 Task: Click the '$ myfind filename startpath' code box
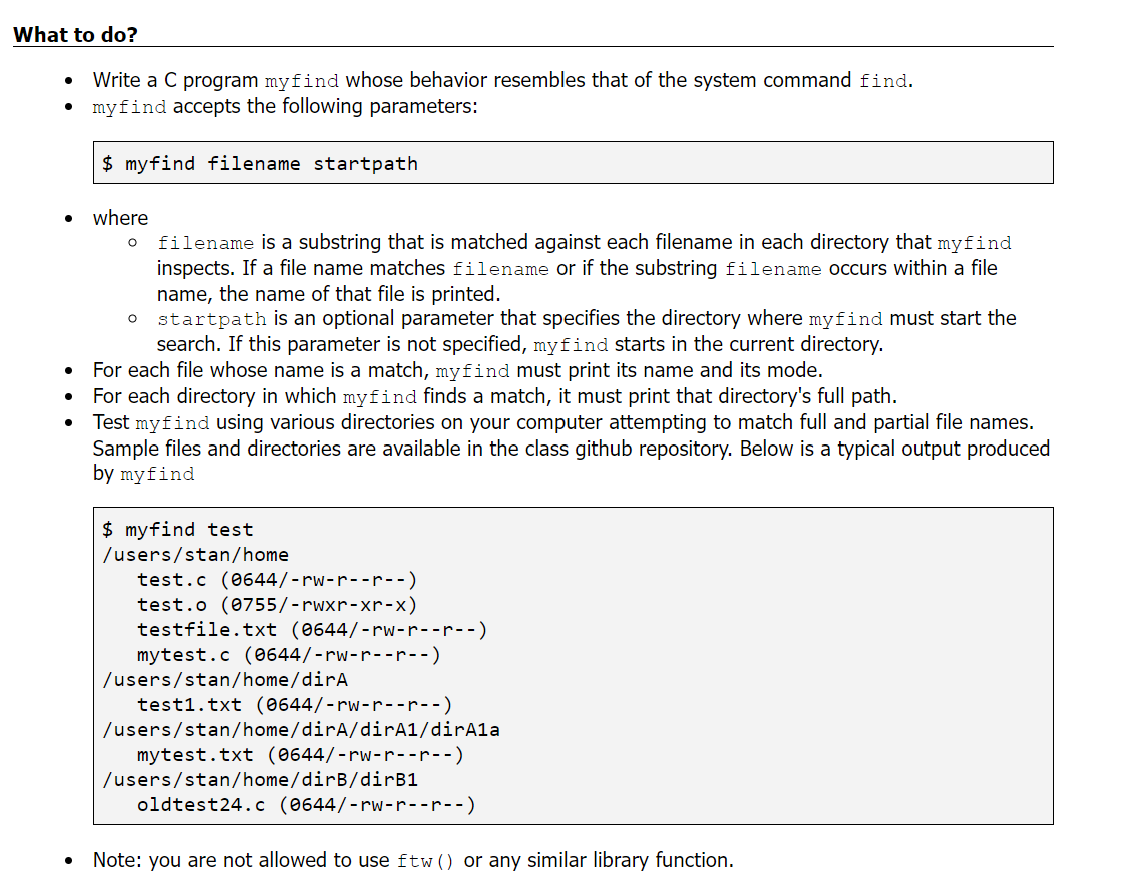[x=573, y=163]
